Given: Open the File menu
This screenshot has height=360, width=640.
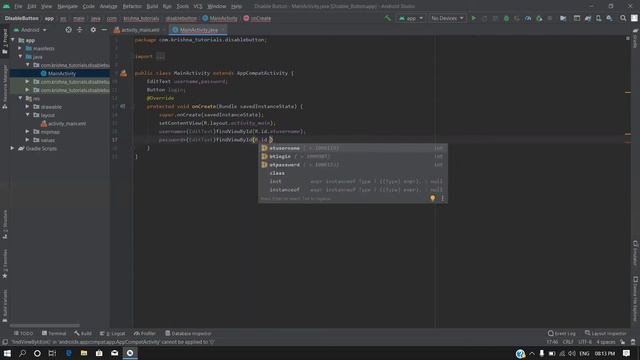Looking at the screenshot, I should [x=18, y=6].
